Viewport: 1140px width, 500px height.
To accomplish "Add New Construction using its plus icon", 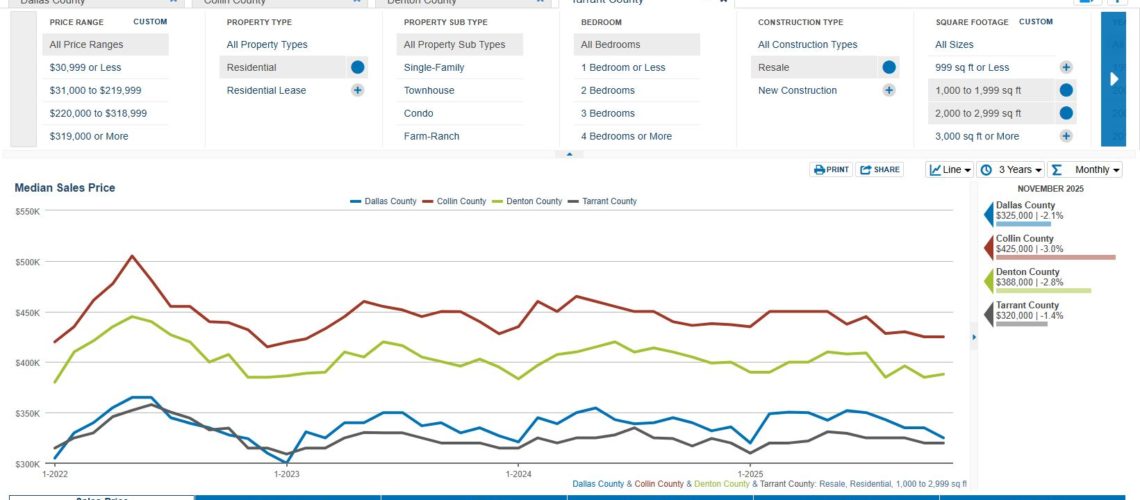I will tap(888, 90).
